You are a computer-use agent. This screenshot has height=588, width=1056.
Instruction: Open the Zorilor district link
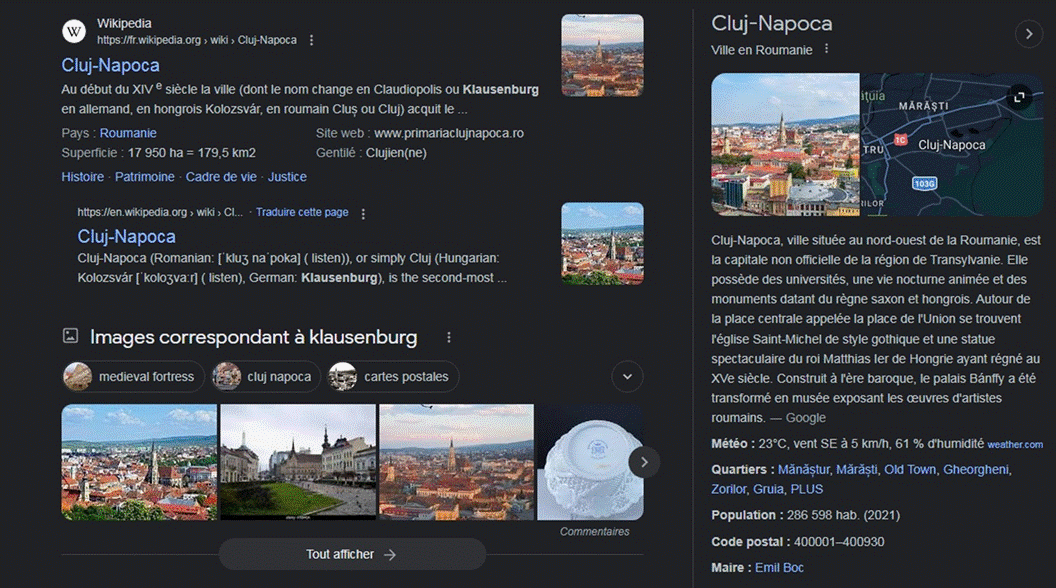[x=729, y=489]
